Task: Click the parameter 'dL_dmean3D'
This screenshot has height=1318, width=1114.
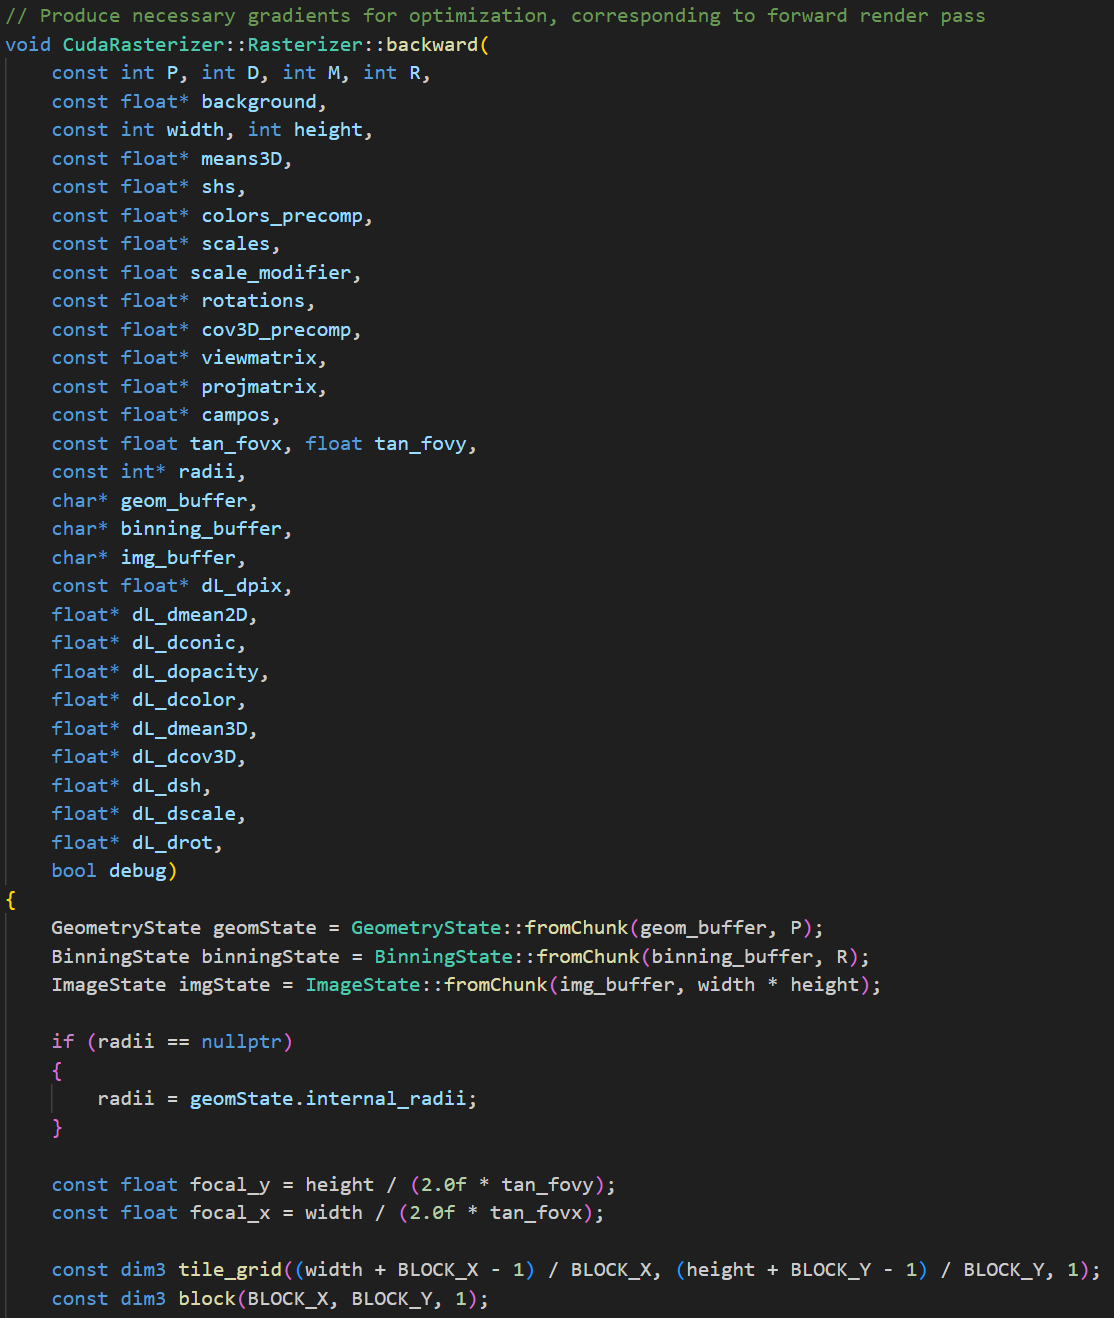Action: 190,729
